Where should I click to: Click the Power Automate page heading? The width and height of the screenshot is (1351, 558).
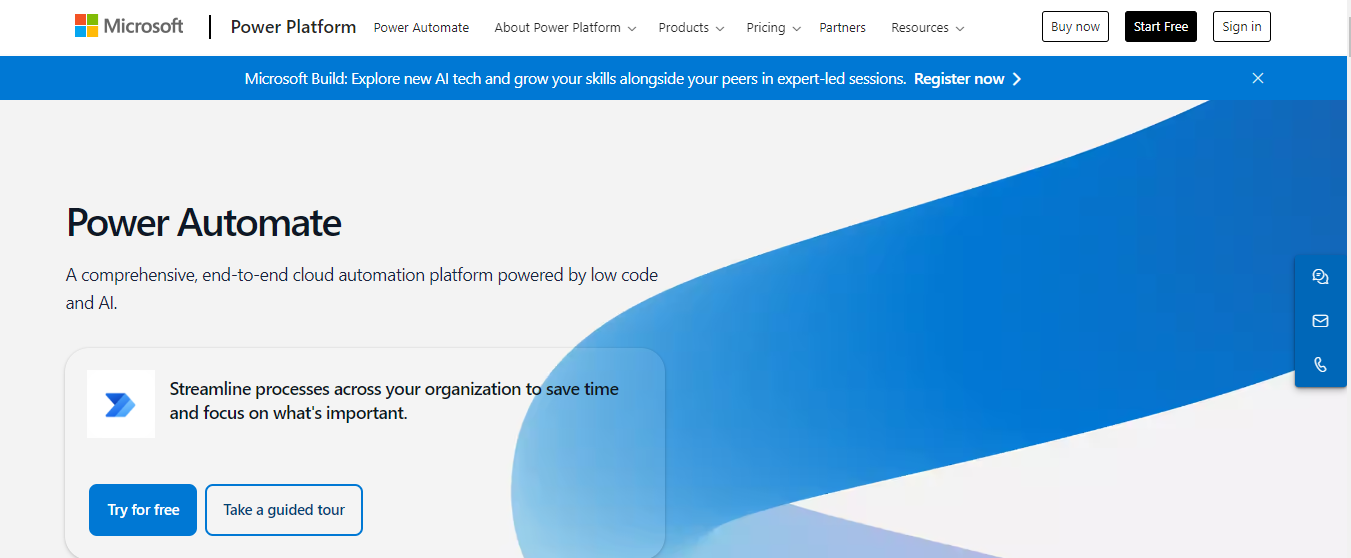click(204, 222)
